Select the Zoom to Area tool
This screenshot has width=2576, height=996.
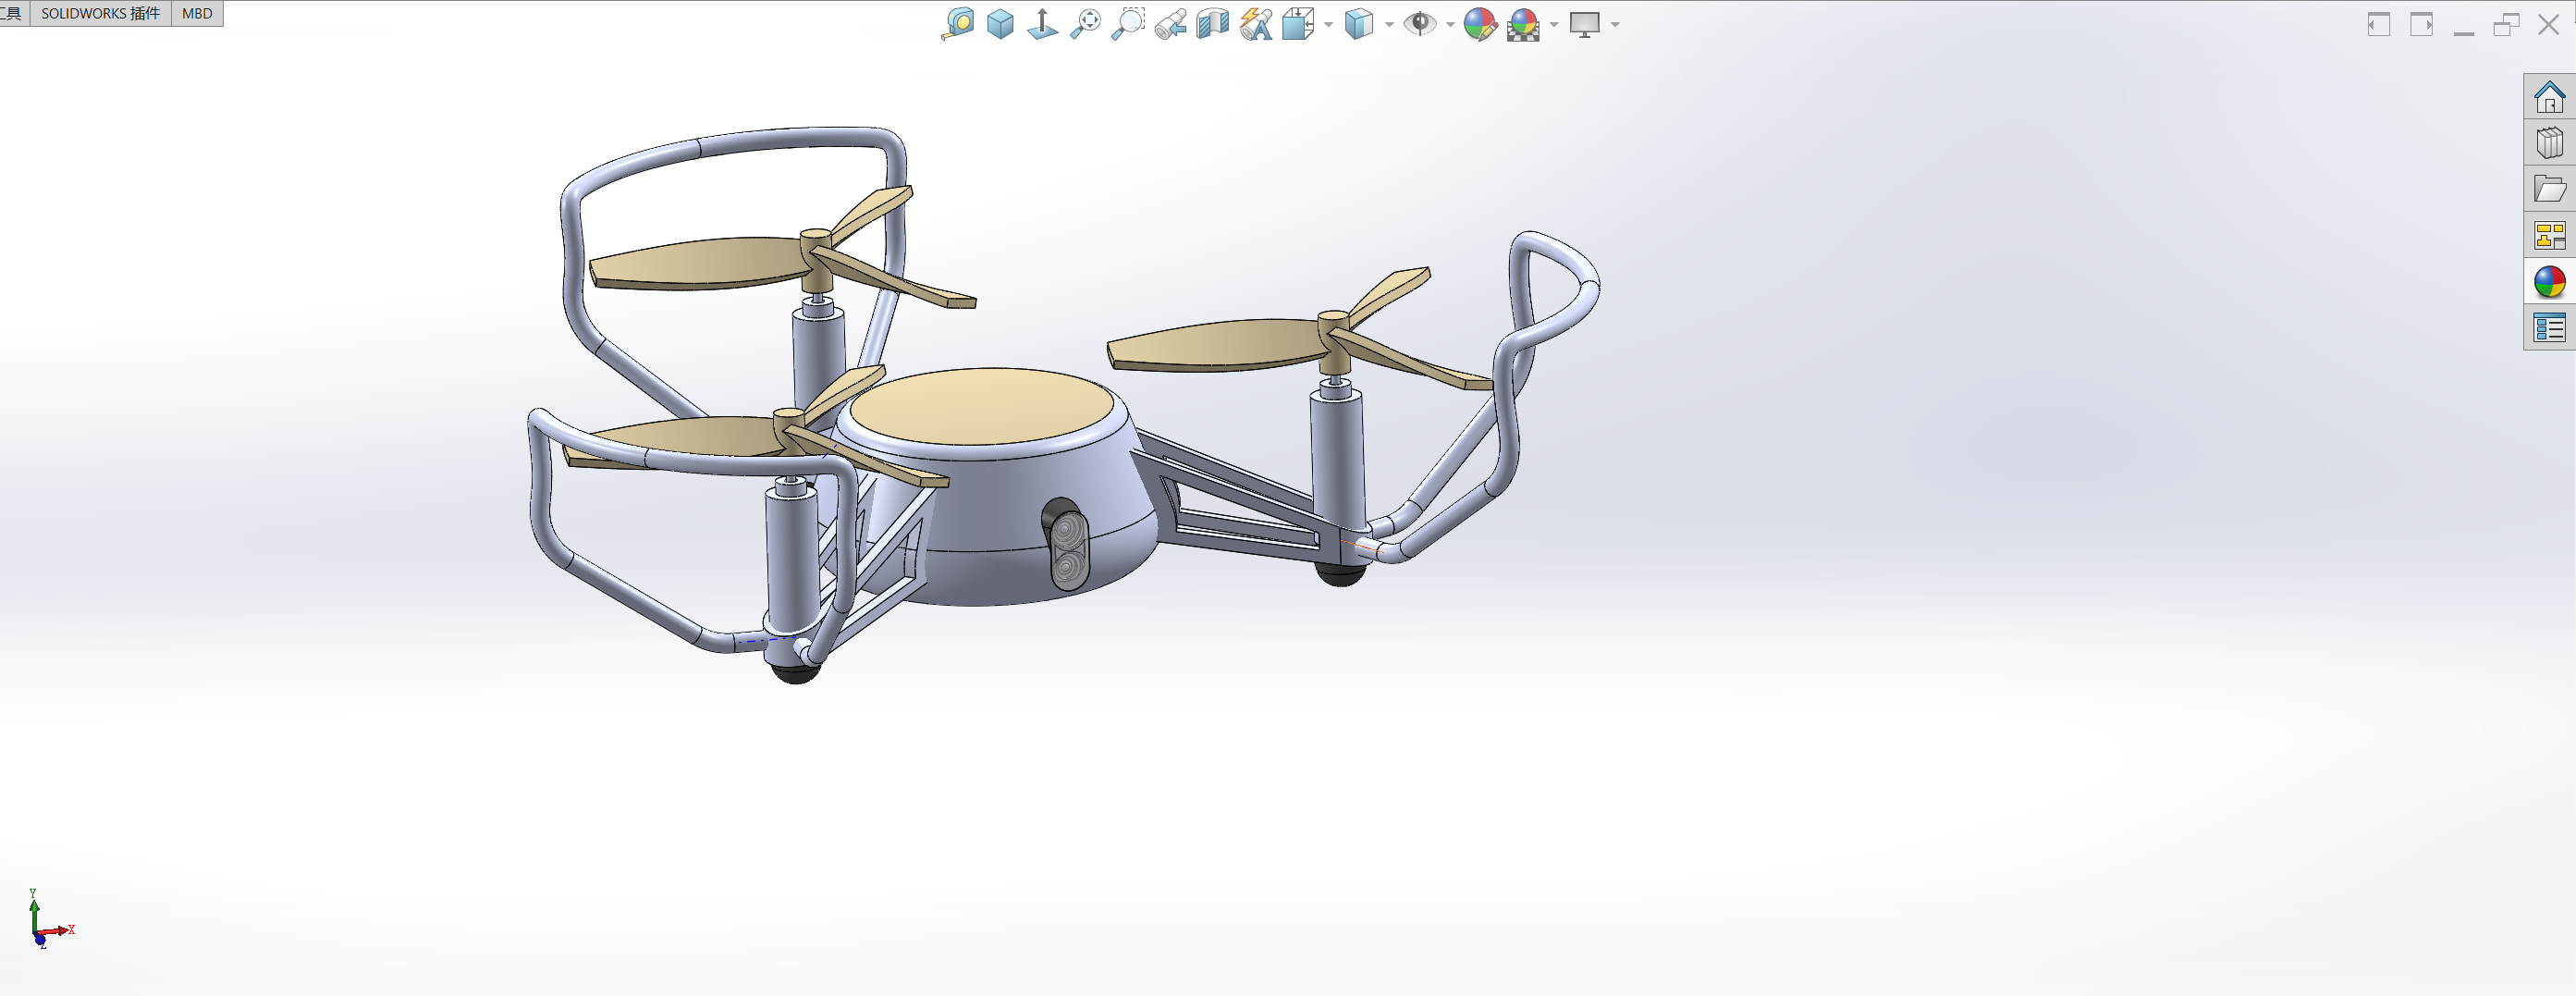(x=1128, y=23)
